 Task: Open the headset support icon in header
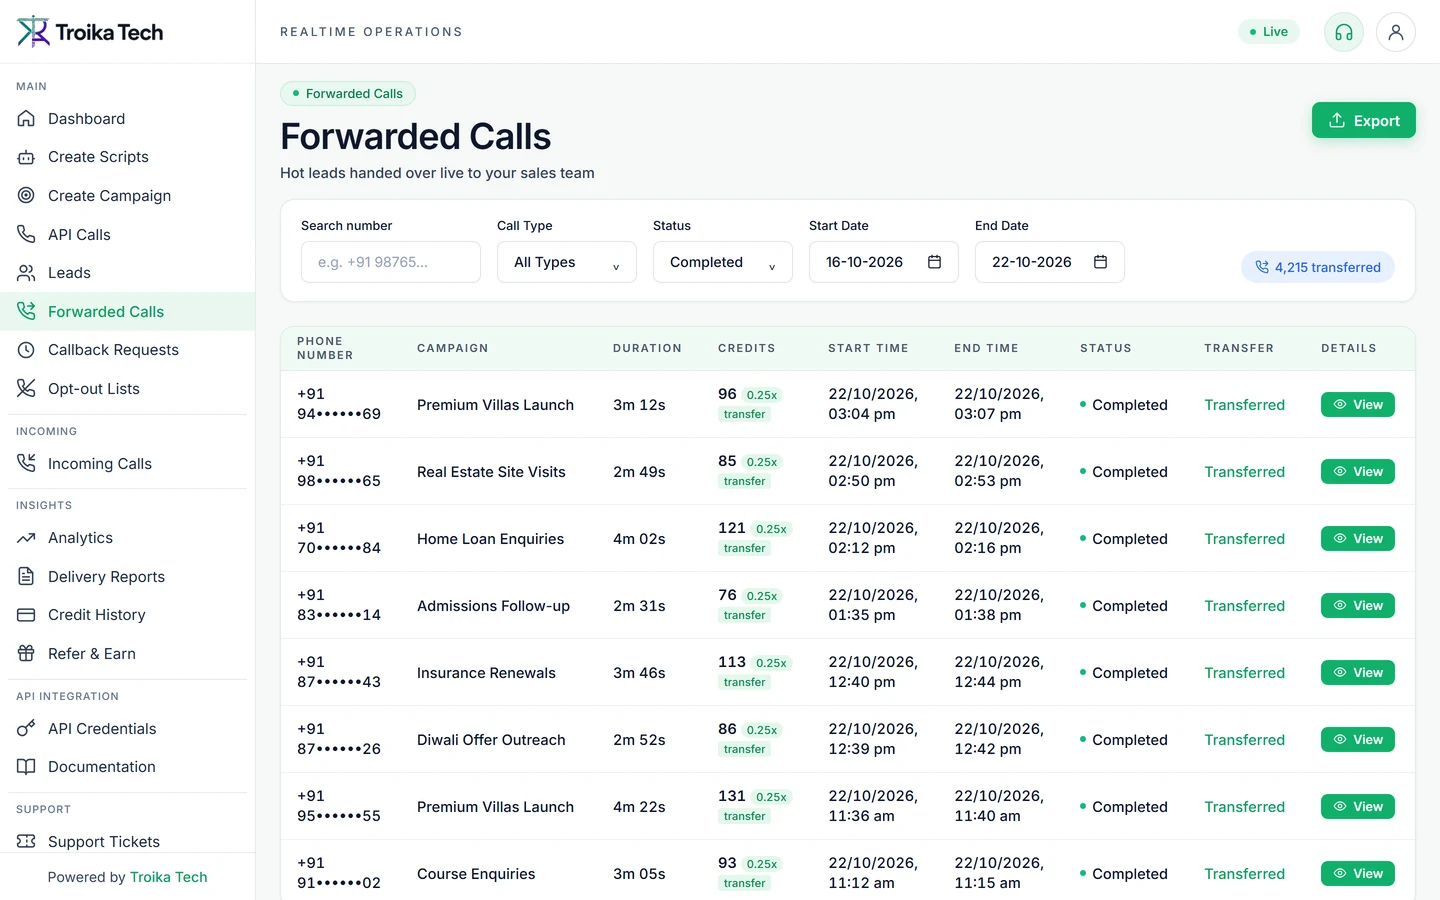[1344, 32]
